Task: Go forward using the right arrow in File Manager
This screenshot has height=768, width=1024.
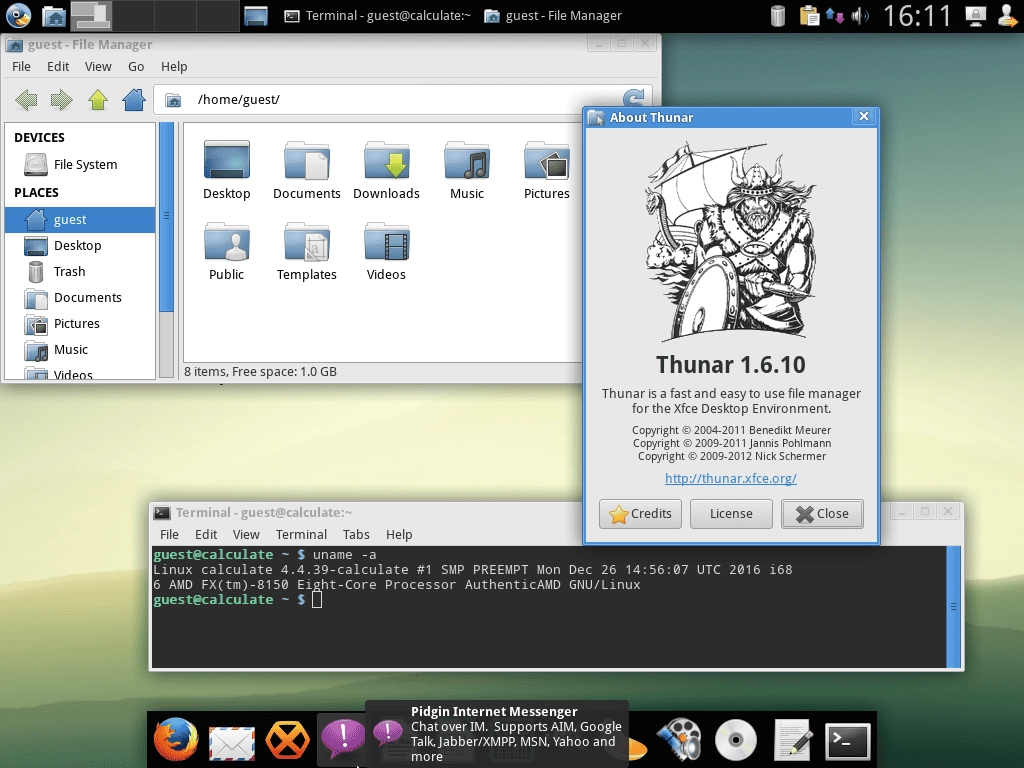Action: [x=61, y=100]
